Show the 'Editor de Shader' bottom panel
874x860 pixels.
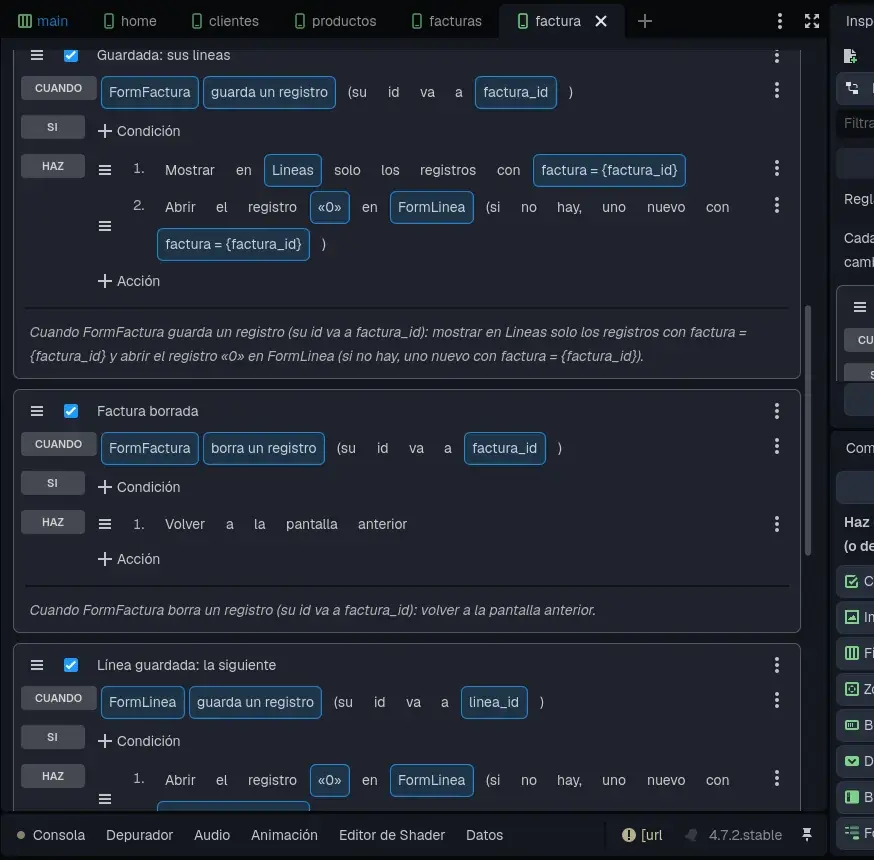392,835
